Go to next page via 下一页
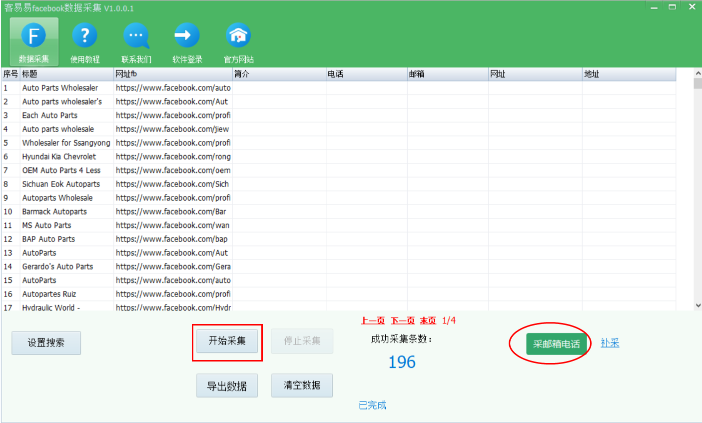This screenshot has width=702, height=423. coord(402,320)
